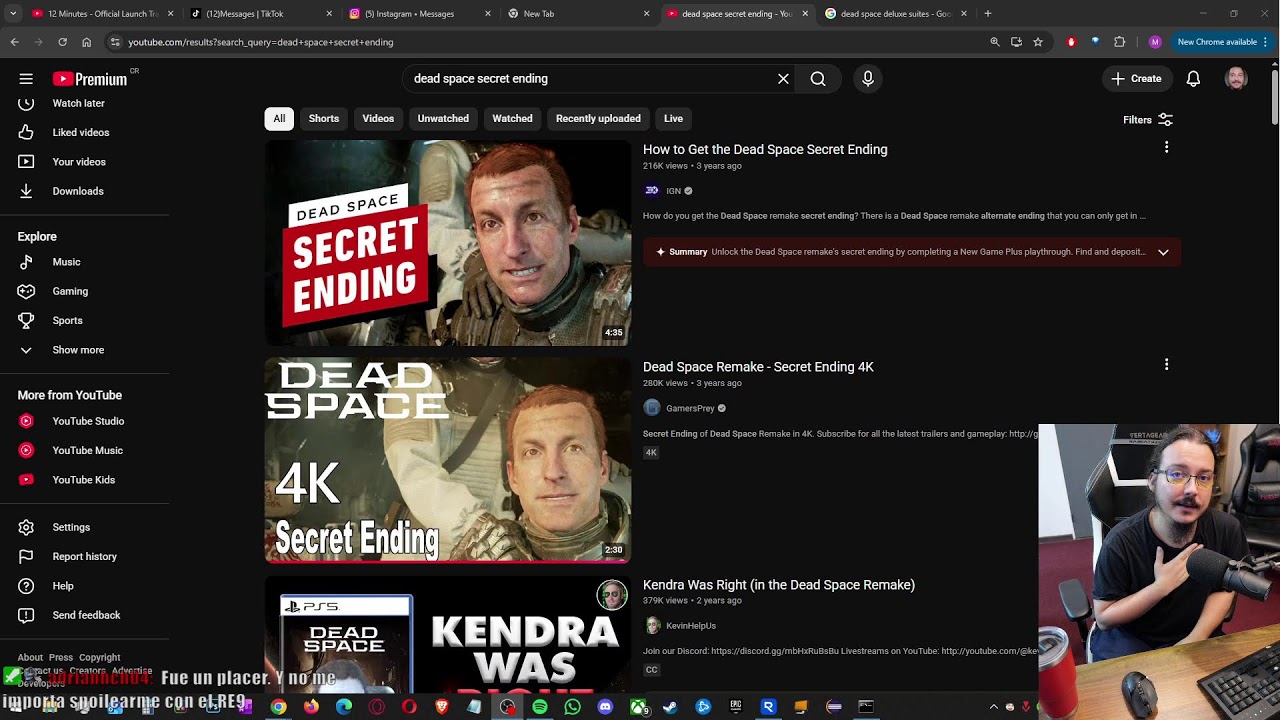Screen dimensions: 1280x720
Task: Open the Chrome home page button
Action: point(86,42)
